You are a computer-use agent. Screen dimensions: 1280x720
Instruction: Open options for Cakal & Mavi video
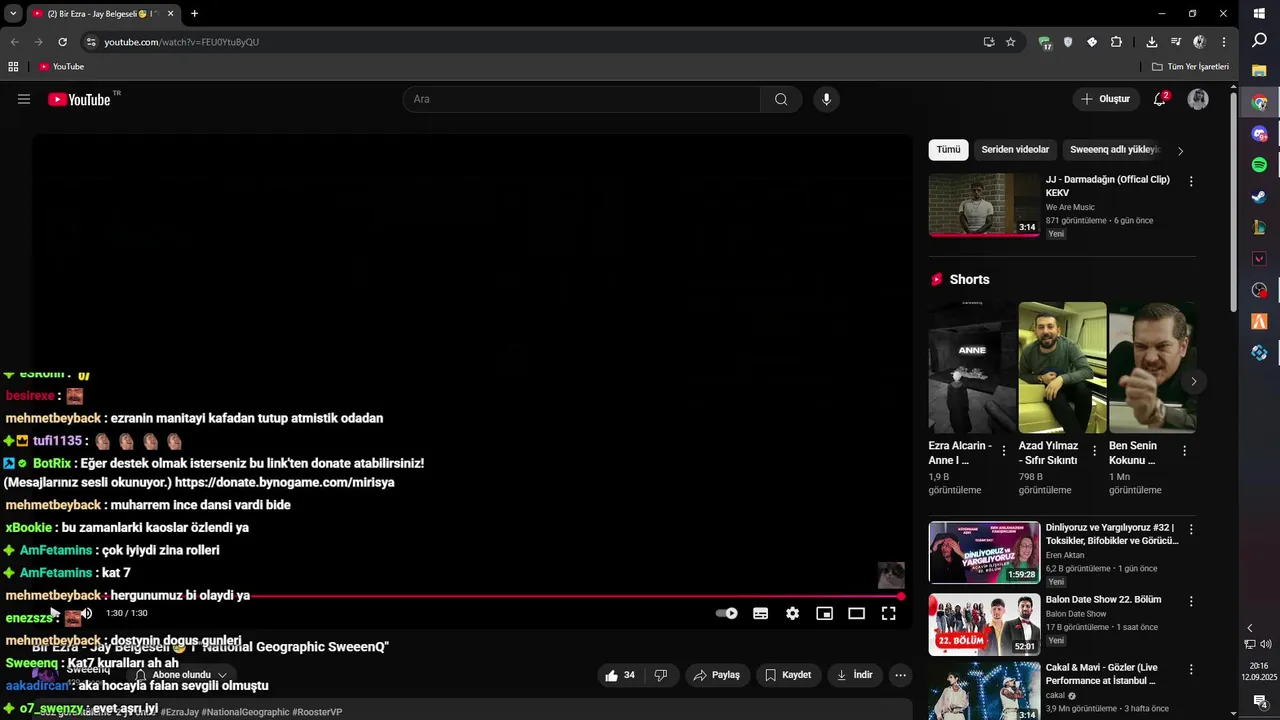pos(1191,669)
